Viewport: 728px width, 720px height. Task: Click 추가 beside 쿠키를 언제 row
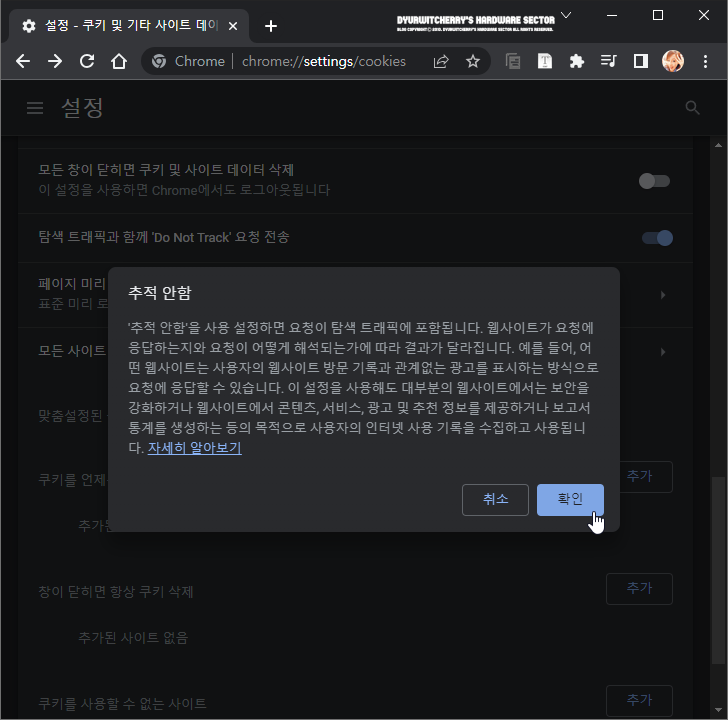tap(646, 476)
